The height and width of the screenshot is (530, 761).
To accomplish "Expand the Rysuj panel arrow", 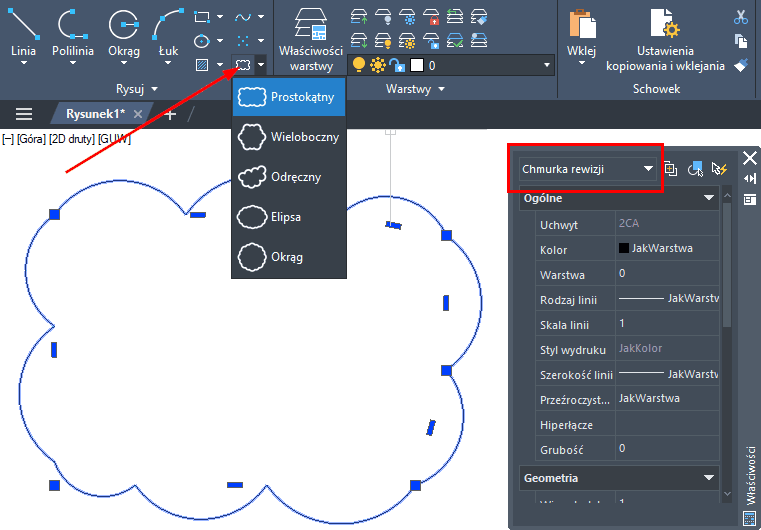I will [x=155, y=89].
